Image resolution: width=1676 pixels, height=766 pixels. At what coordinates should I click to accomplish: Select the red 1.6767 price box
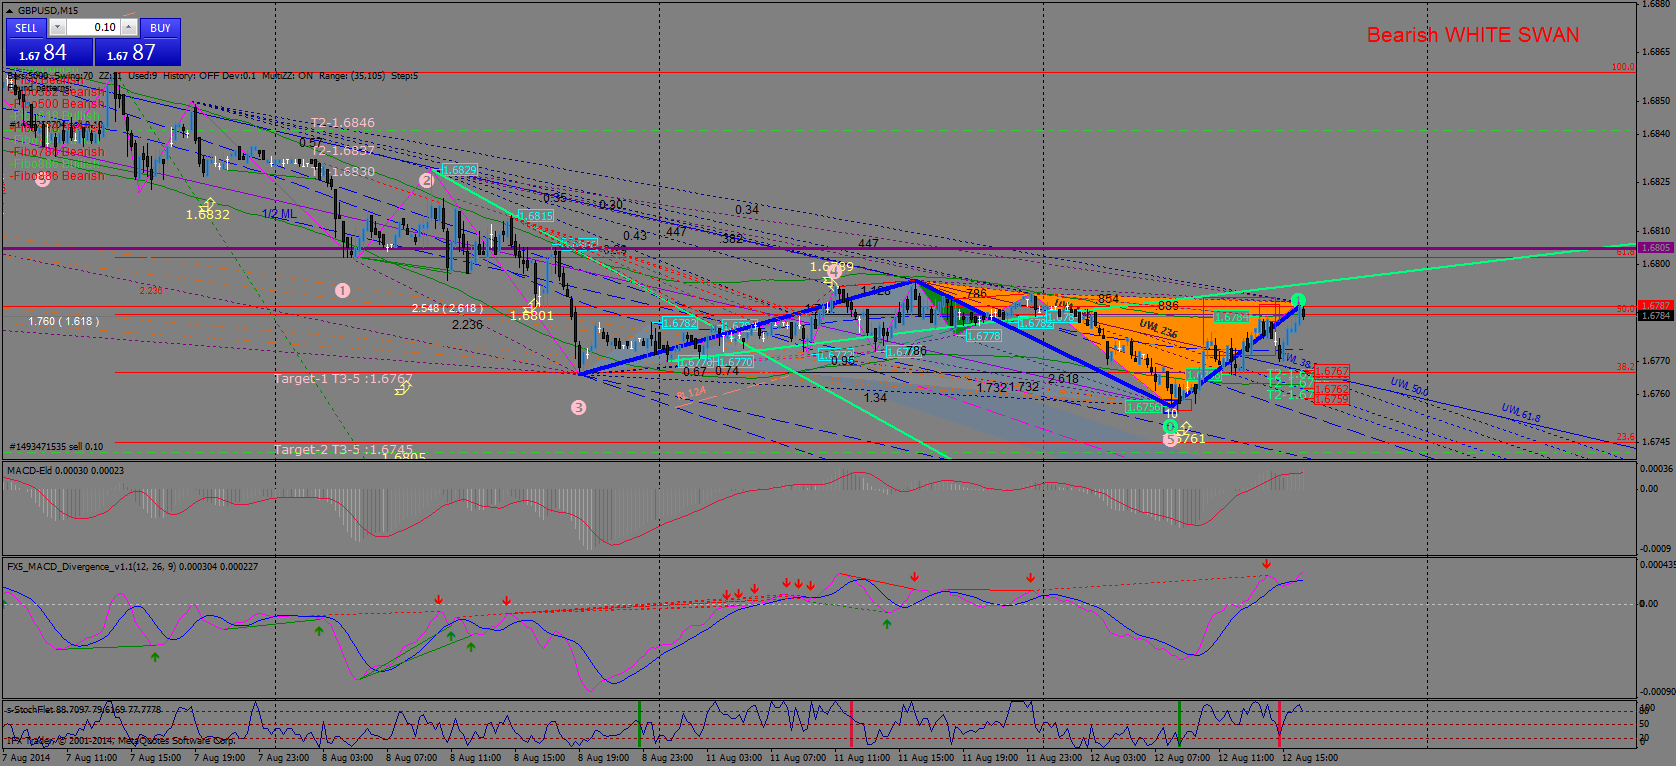[1332, 371]
